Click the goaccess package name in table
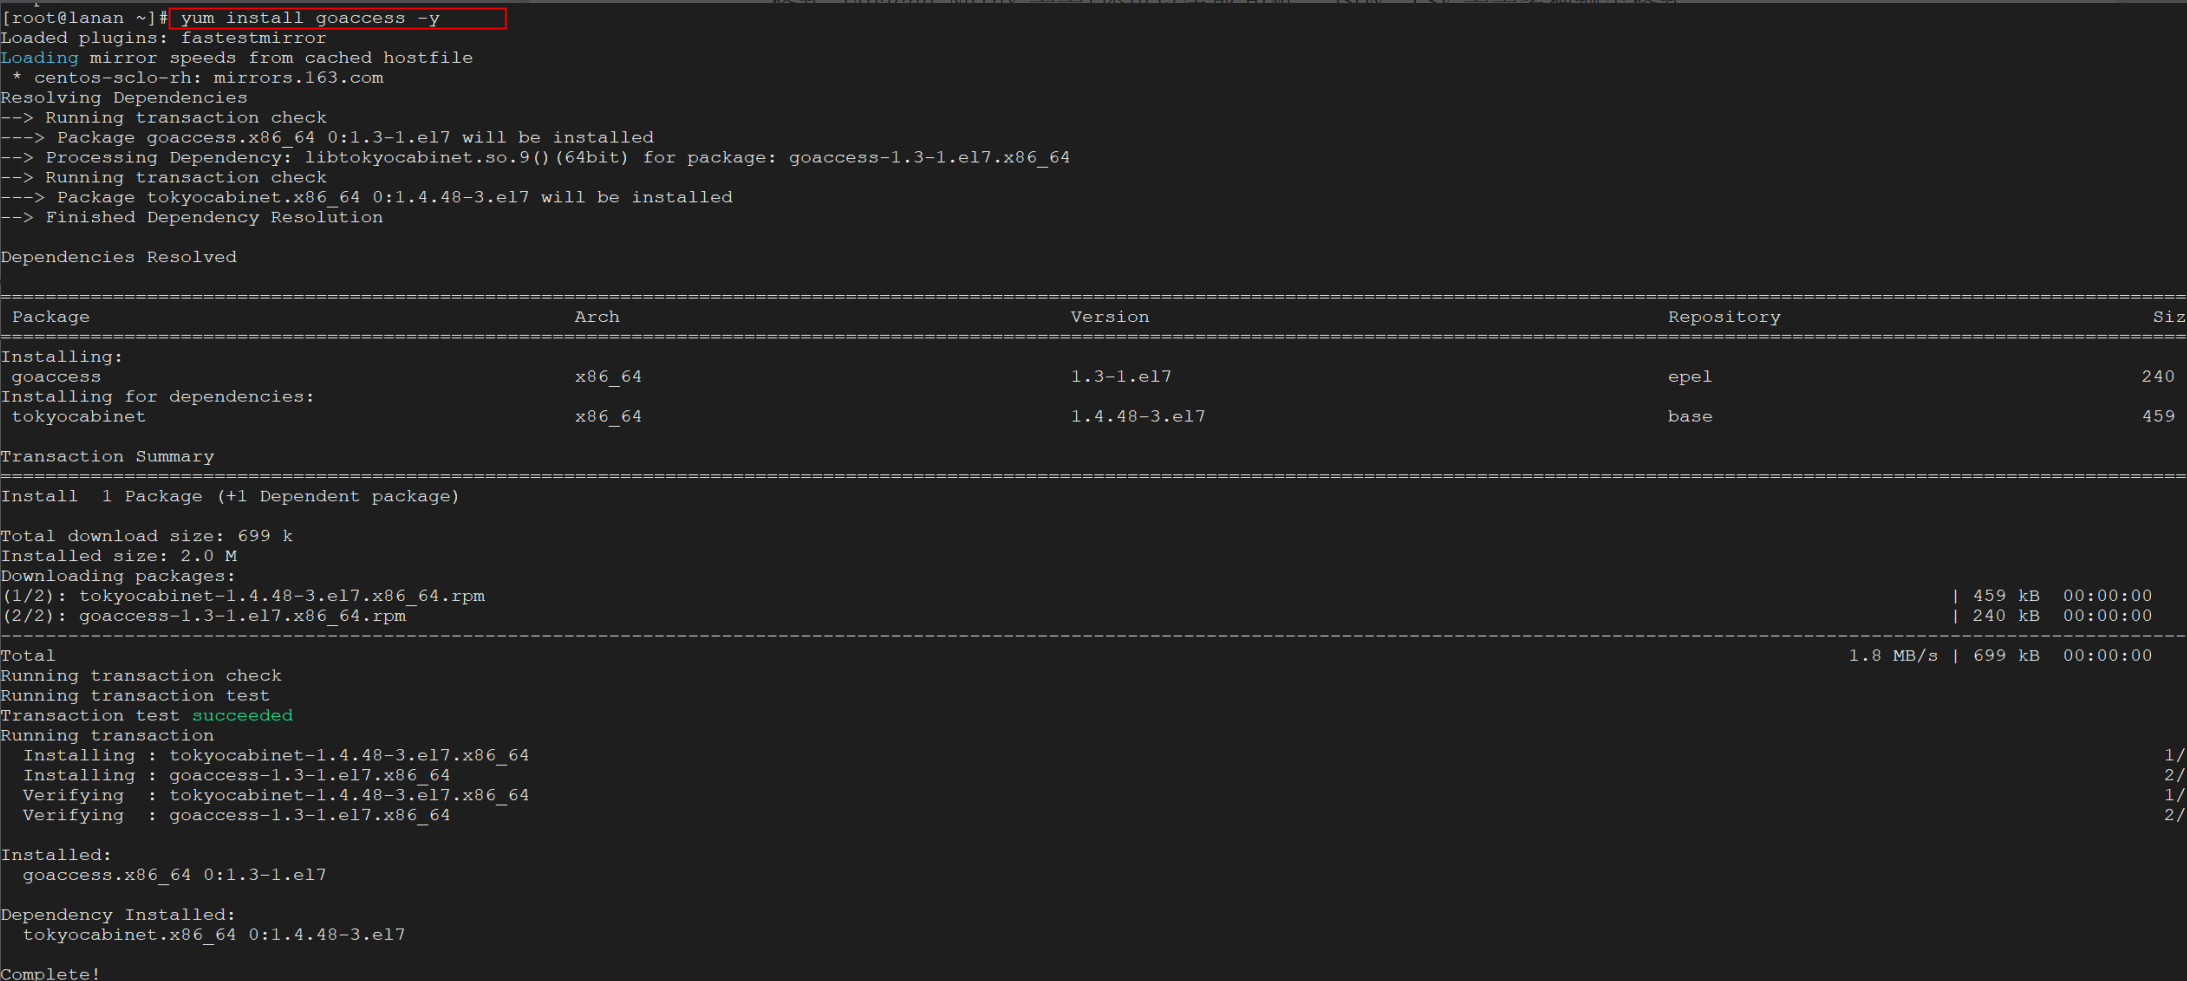 tap(56, 377)
